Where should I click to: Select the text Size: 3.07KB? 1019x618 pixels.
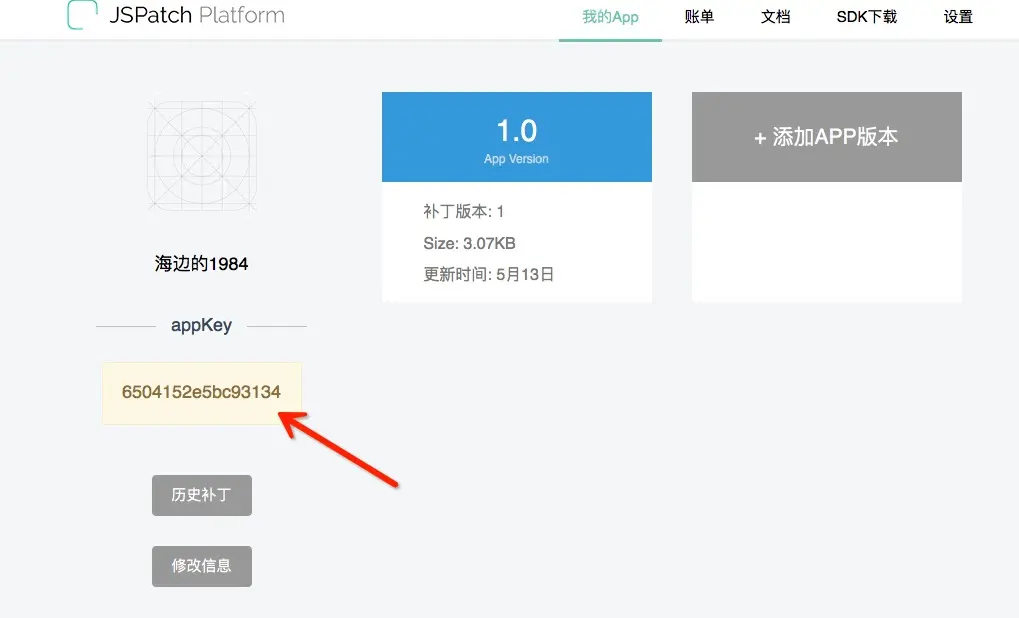click(x=469, y=244)
